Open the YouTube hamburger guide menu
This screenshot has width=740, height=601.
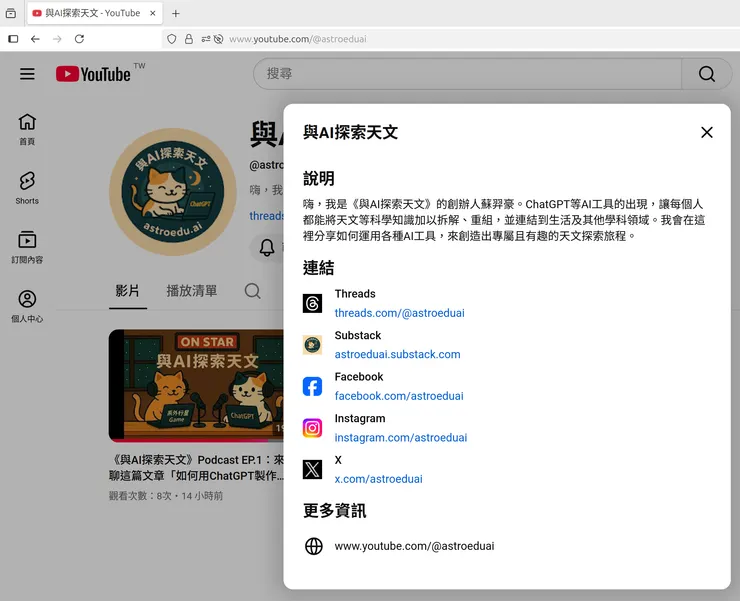[x=27, y=74]
